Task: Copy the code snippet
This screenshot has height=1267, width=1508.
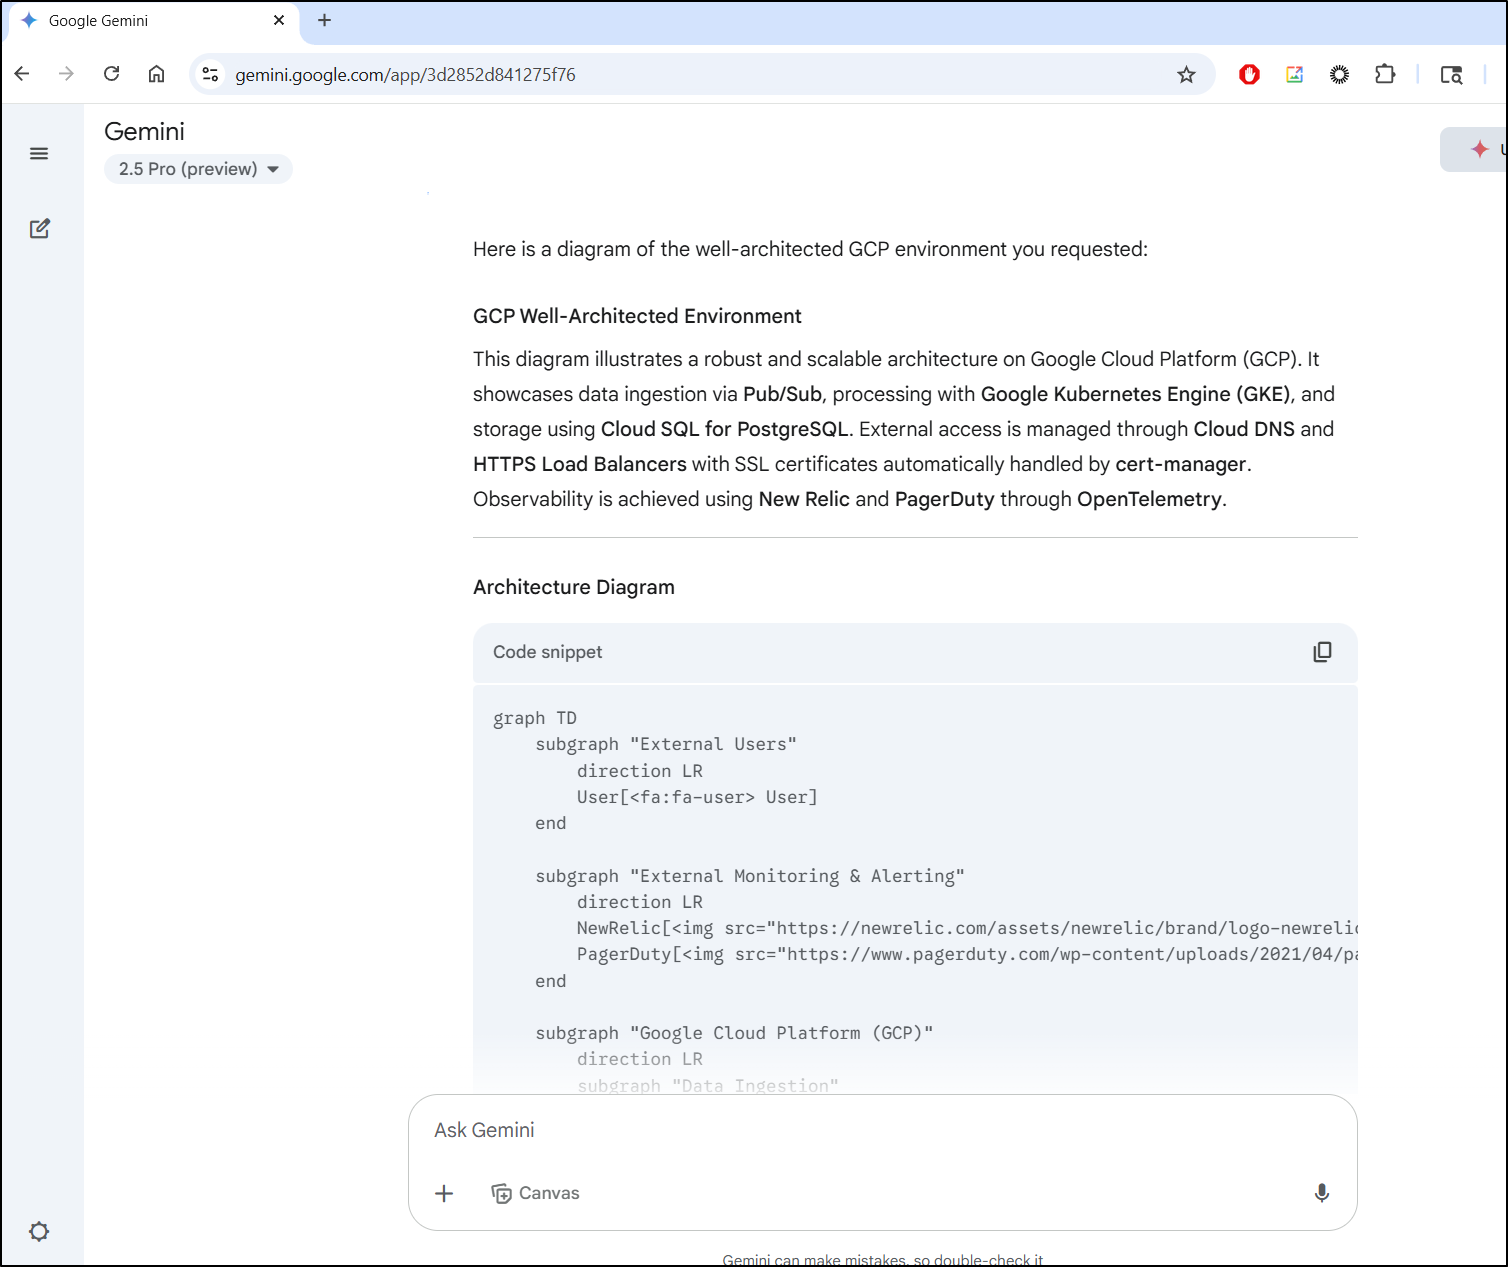Action: [1322, 652]
